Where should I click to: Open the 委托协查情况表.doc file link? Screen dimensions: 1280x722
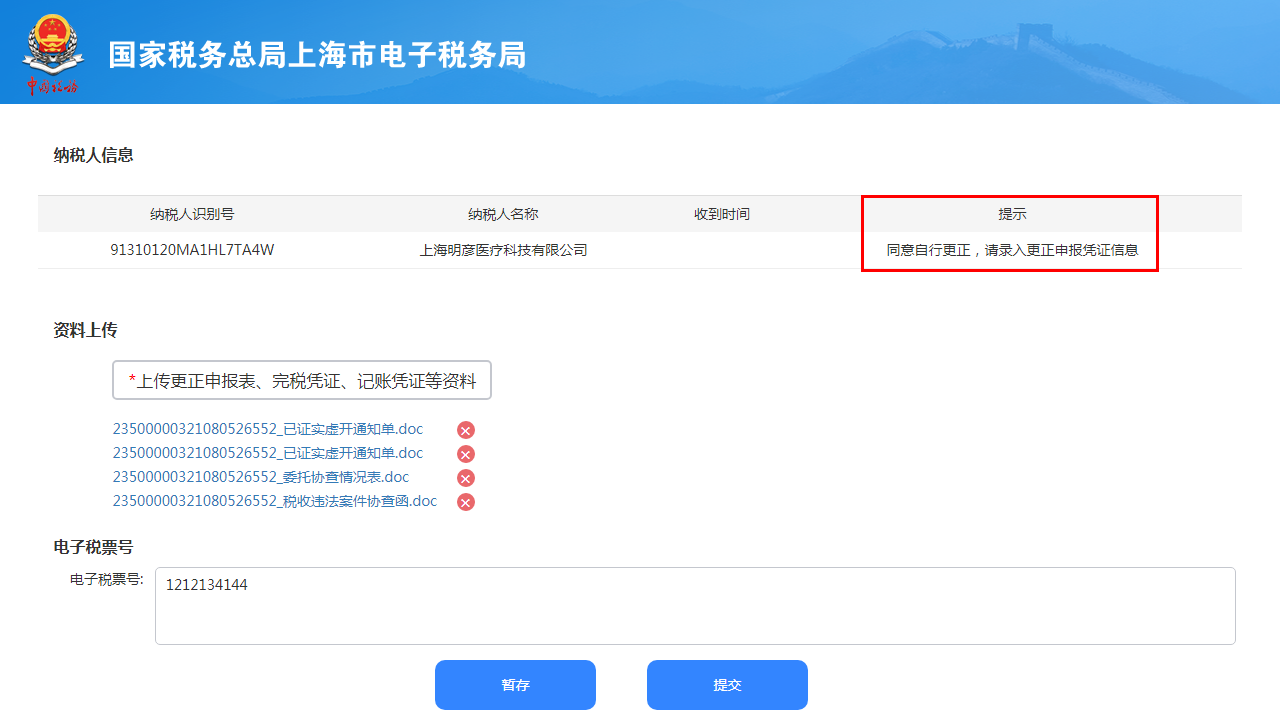pos(260,477)
